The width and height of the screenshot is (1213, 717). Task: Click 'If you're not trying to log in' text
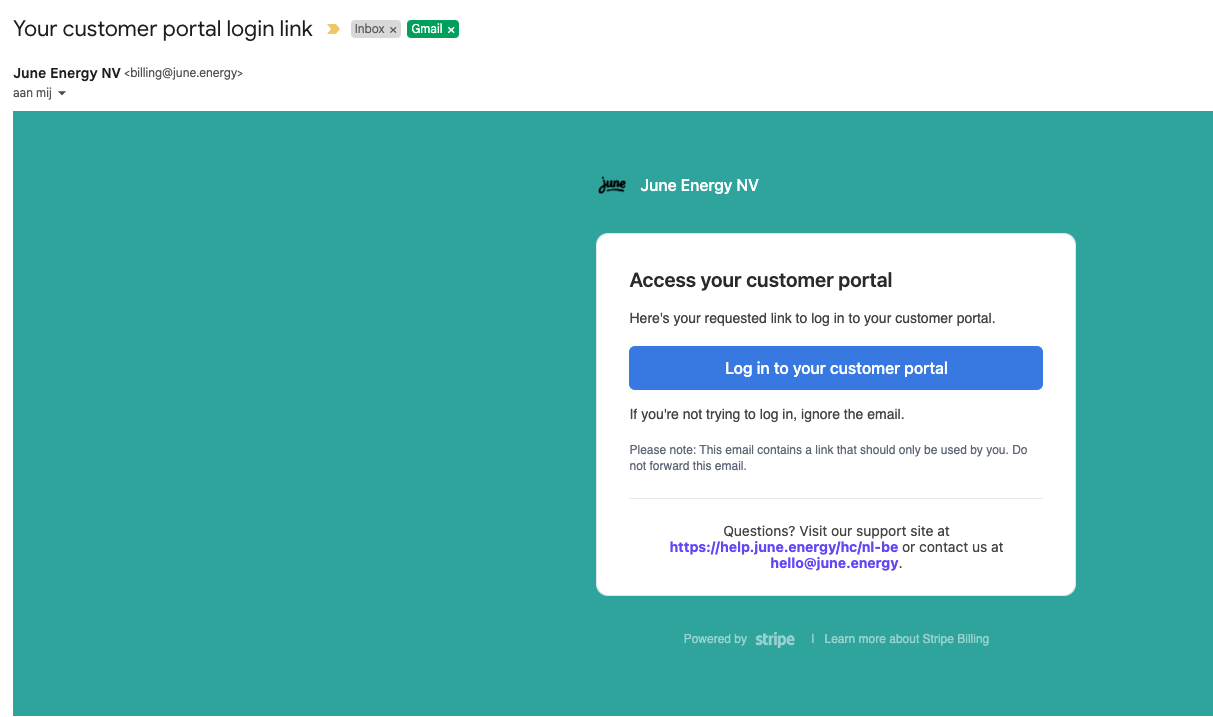coord(767,414)
